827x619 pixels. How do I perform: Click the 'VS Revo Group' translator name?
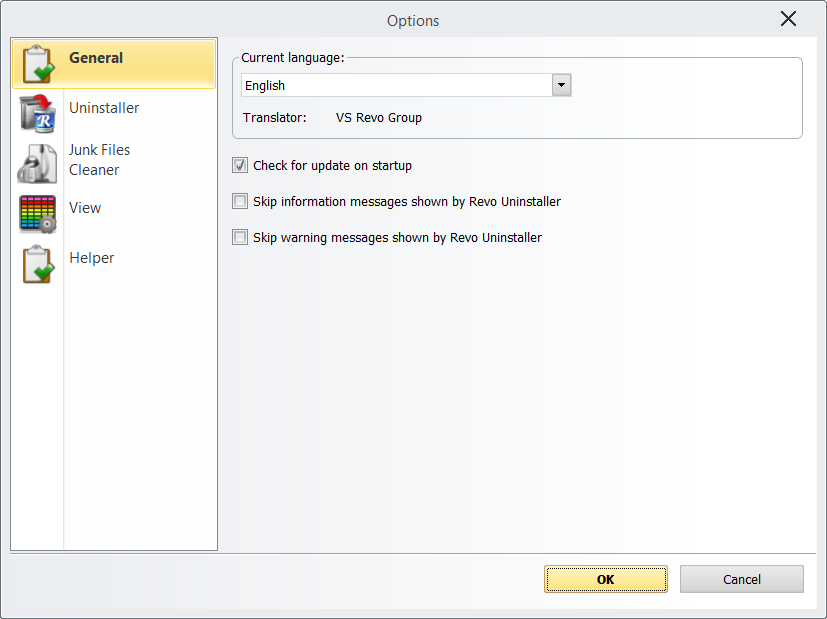[x=379, y=118]
